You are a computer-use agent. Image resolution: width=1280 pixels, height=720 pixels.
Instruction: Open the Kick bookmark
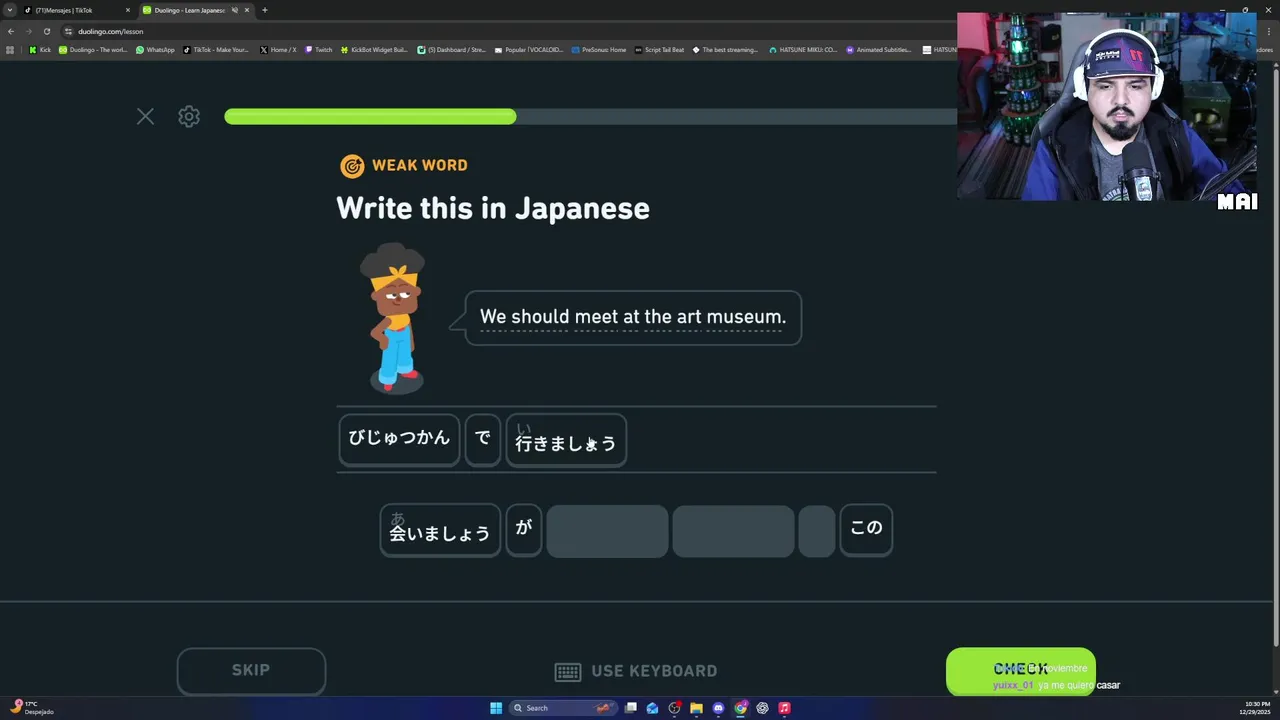[x=40, y=49]
